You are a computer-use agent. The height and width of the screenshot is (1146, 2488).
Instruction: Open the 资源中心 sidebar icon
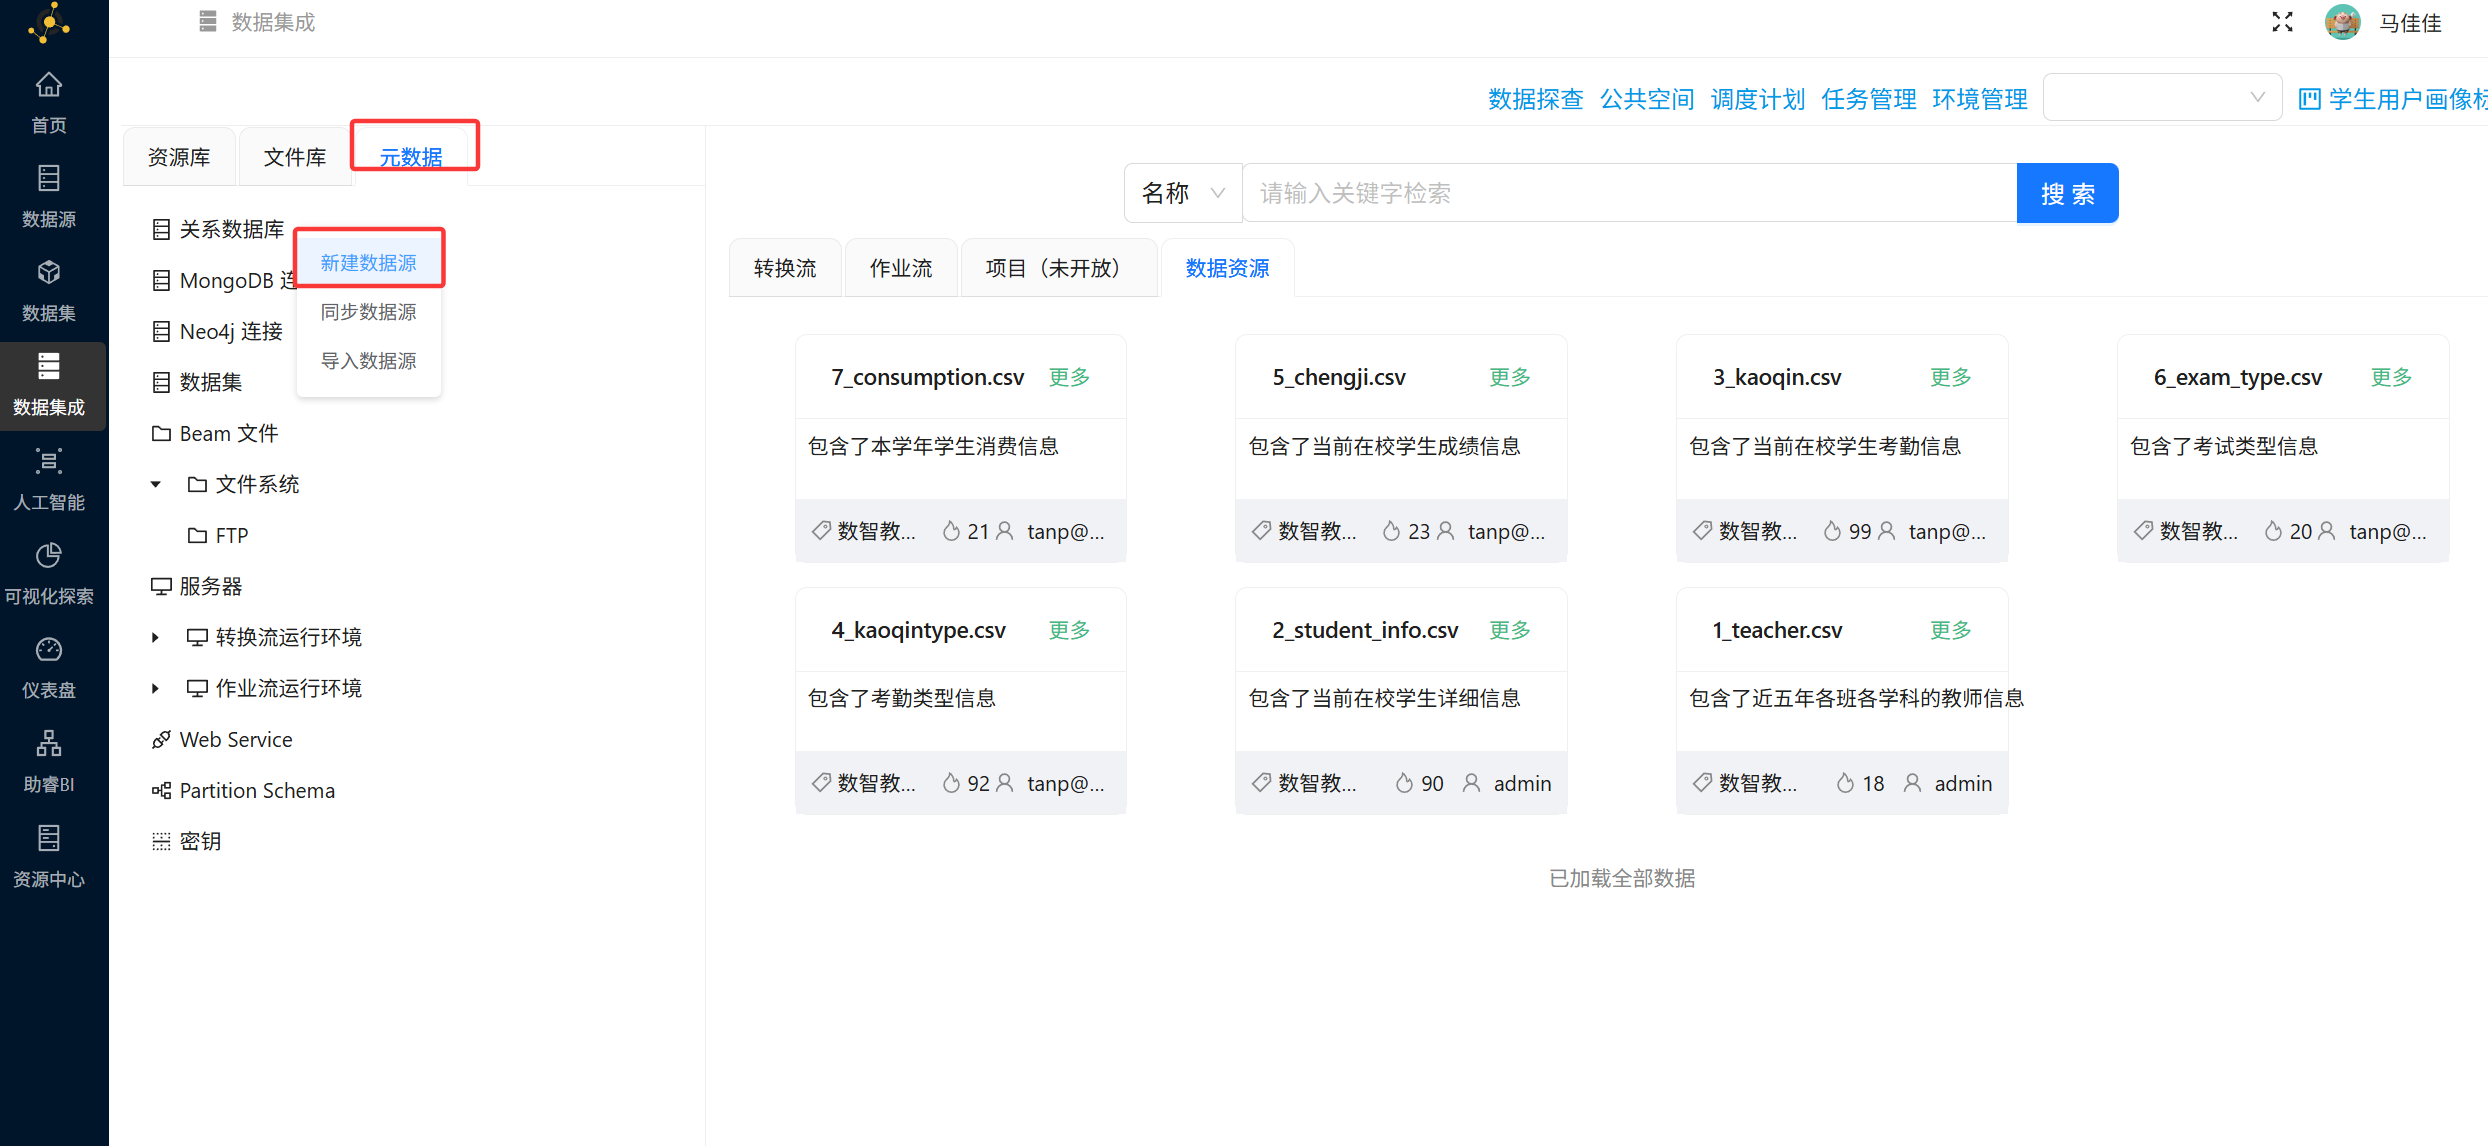point(48,838)
